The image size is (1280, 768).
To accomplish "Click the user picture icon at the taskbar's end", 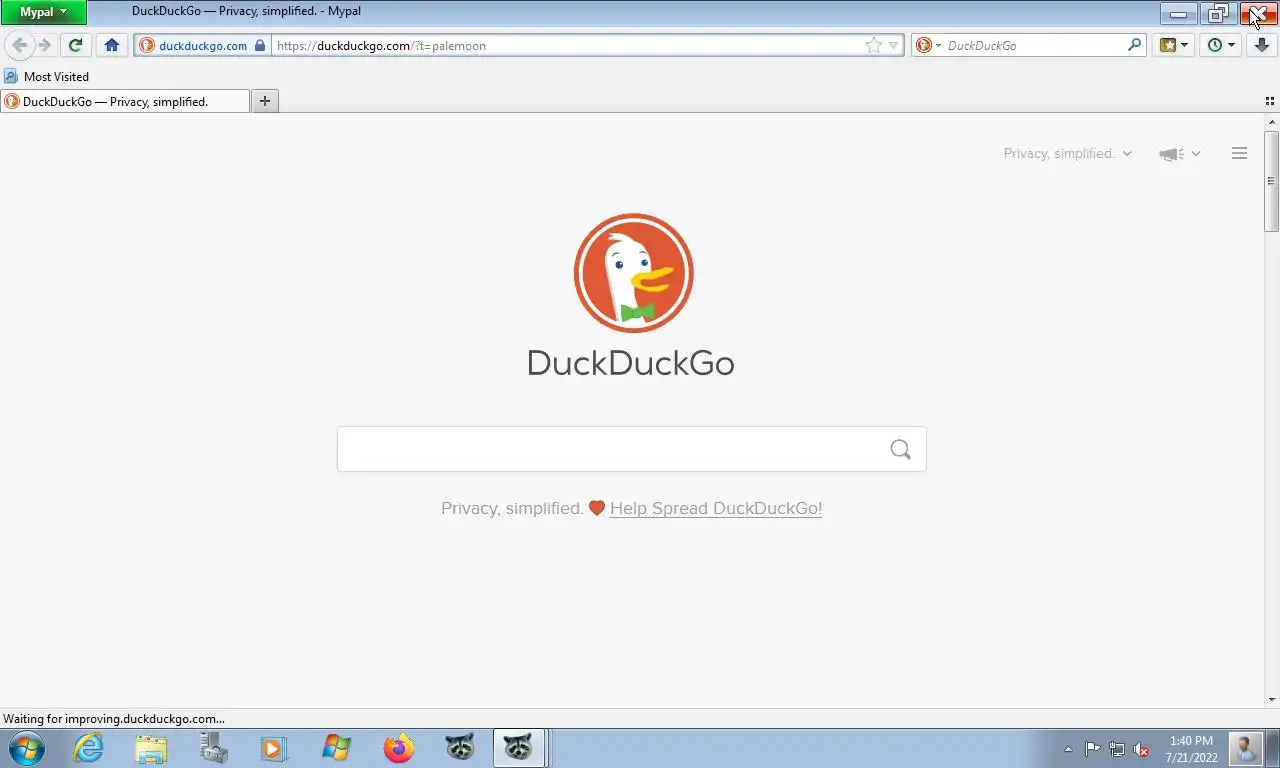I will [1246, 749].
